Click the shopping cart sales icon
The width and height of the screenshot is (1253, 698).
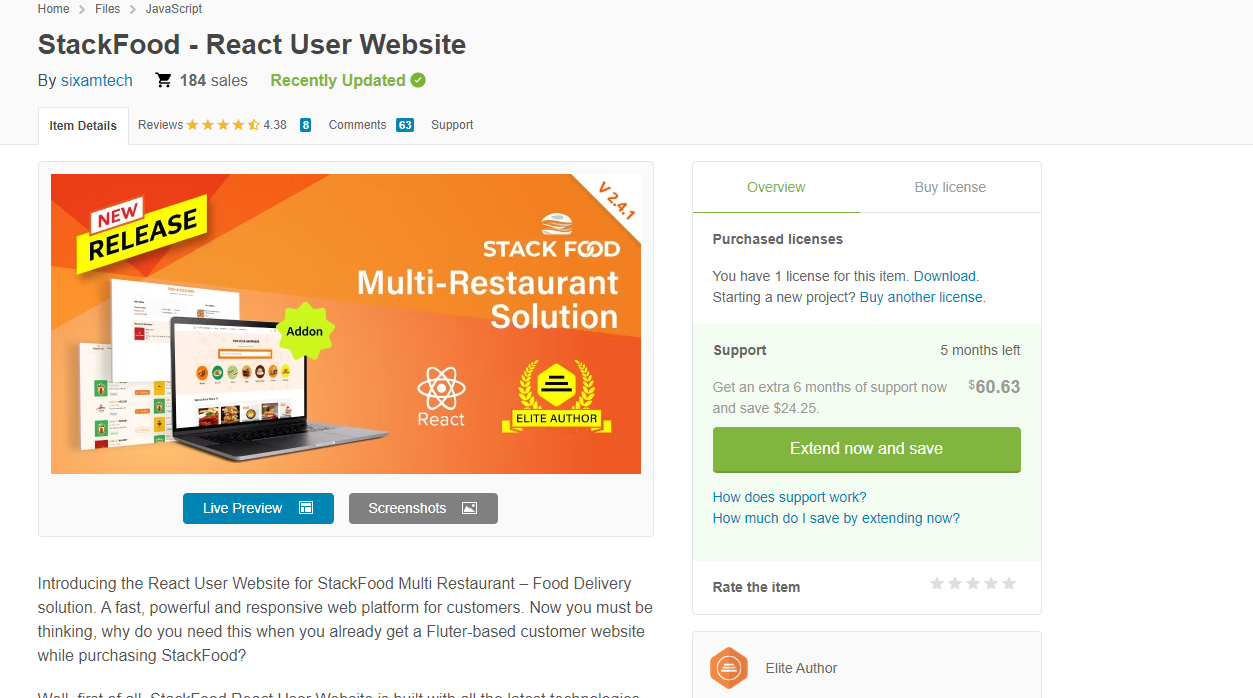coord(164,80)
